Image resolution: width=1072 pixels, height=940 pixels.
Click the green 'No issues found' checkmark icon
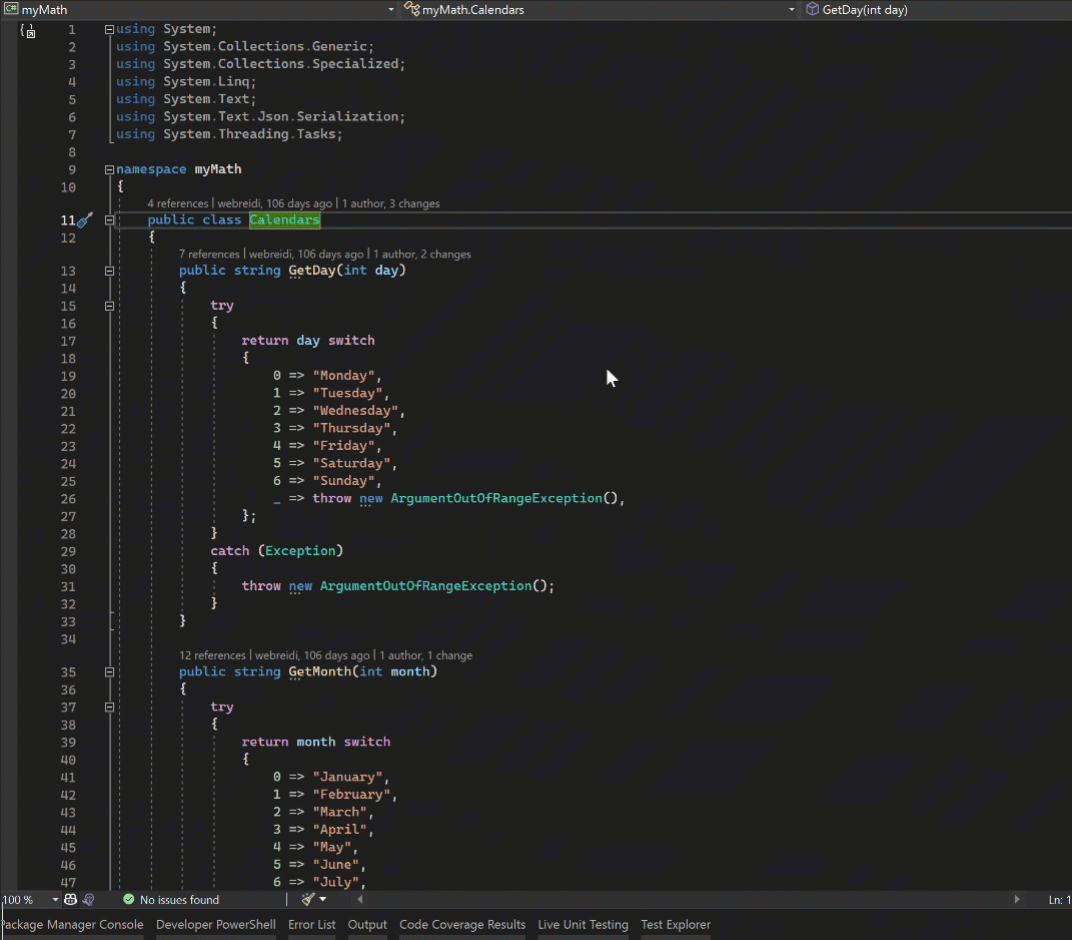click(x=129, y=898)
